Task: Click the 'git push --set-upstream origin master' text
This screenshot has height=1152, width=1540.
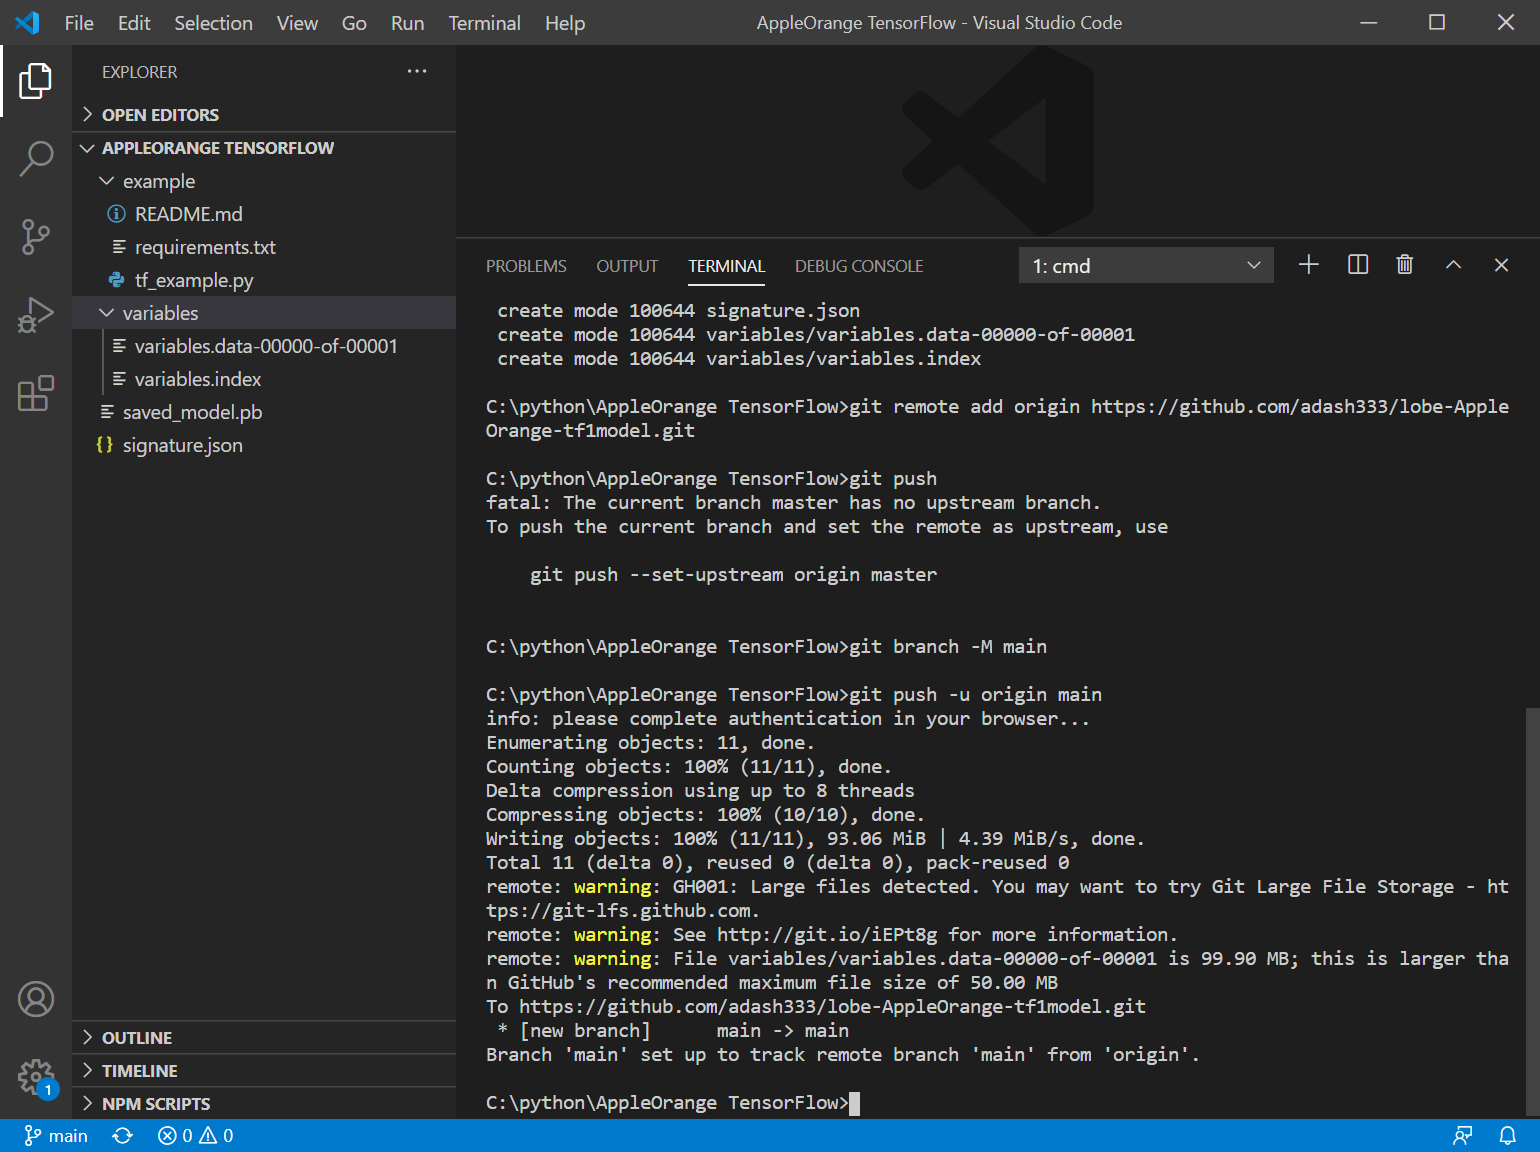Action: click(733, 575)
